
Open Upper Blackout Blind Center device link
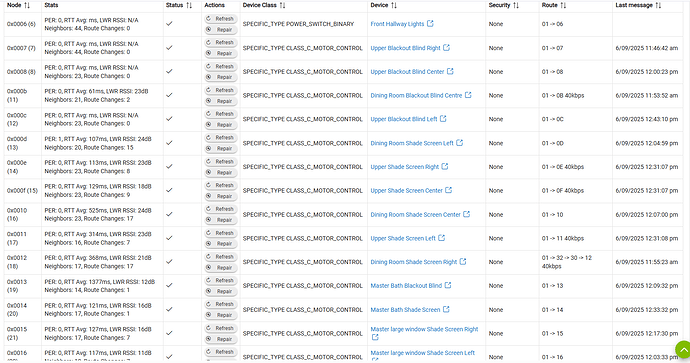tap(407, 72)
